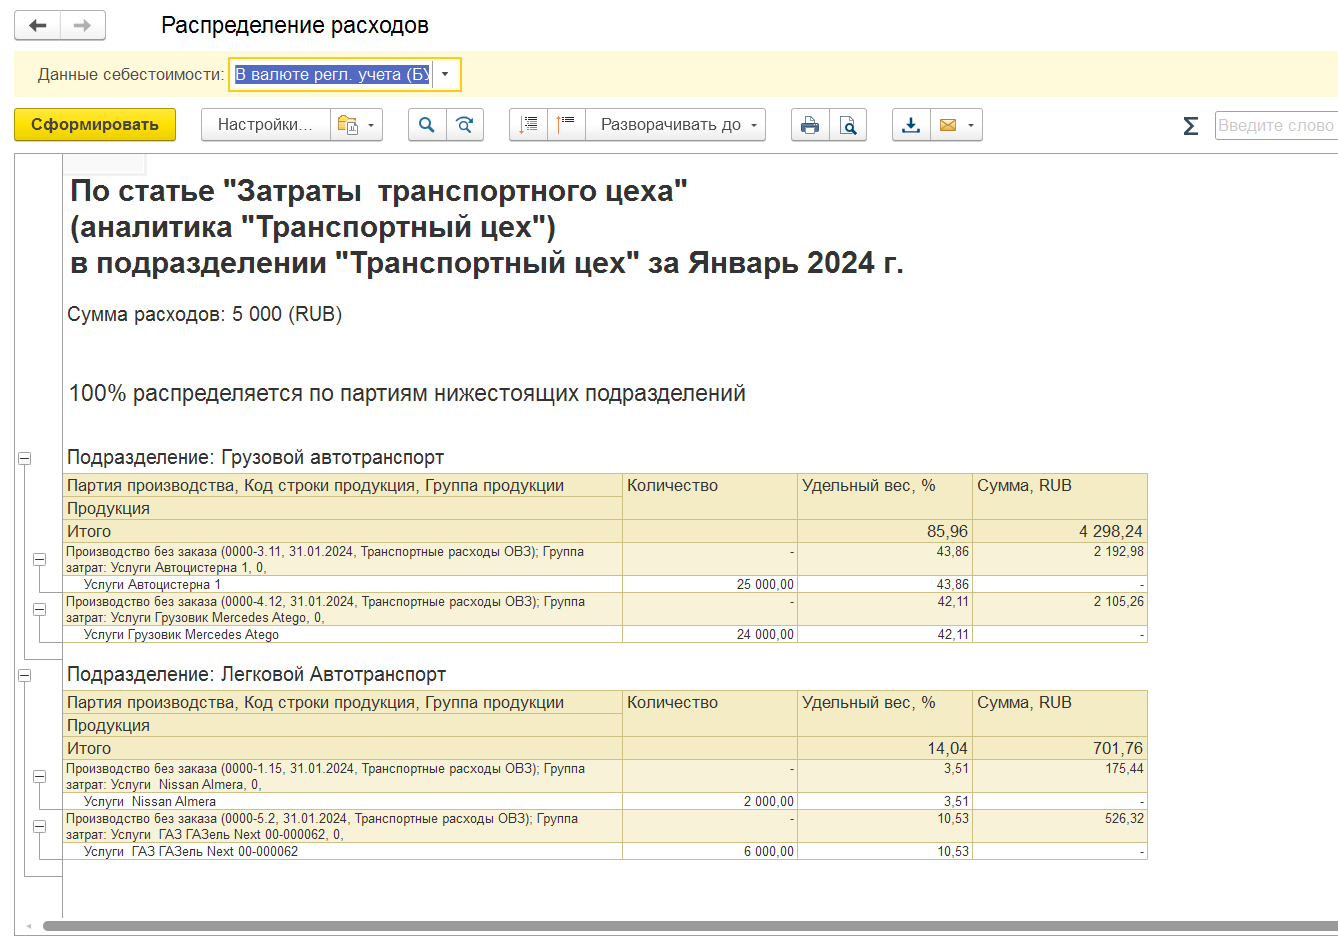1338x948 pixels.
Task: Click the 701,76 total sum cell
Action: pos(1060,748)
